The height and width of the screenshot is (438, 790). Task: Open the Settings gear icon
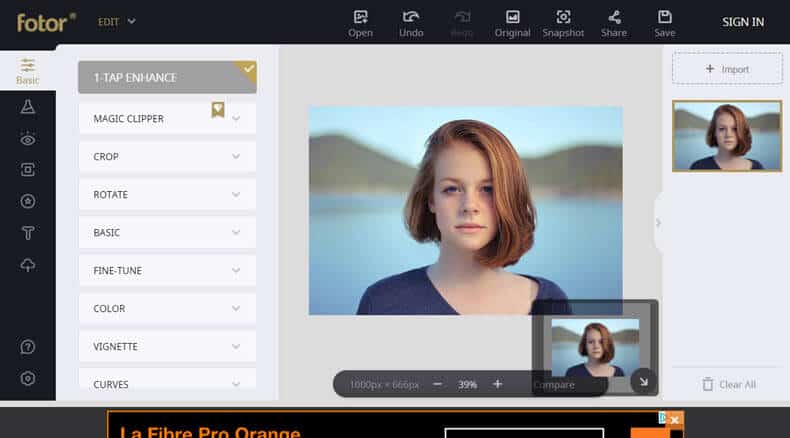pos(28,379)
